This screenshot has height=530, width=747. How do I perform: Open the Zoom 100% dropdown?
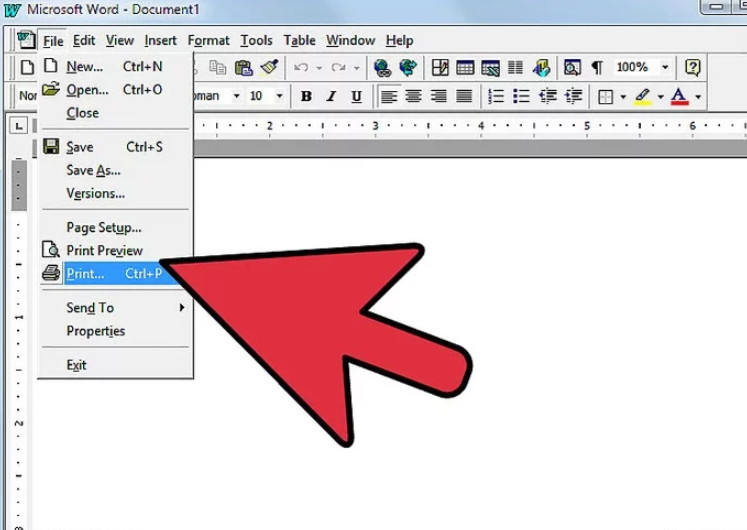[x=665, y=68]
